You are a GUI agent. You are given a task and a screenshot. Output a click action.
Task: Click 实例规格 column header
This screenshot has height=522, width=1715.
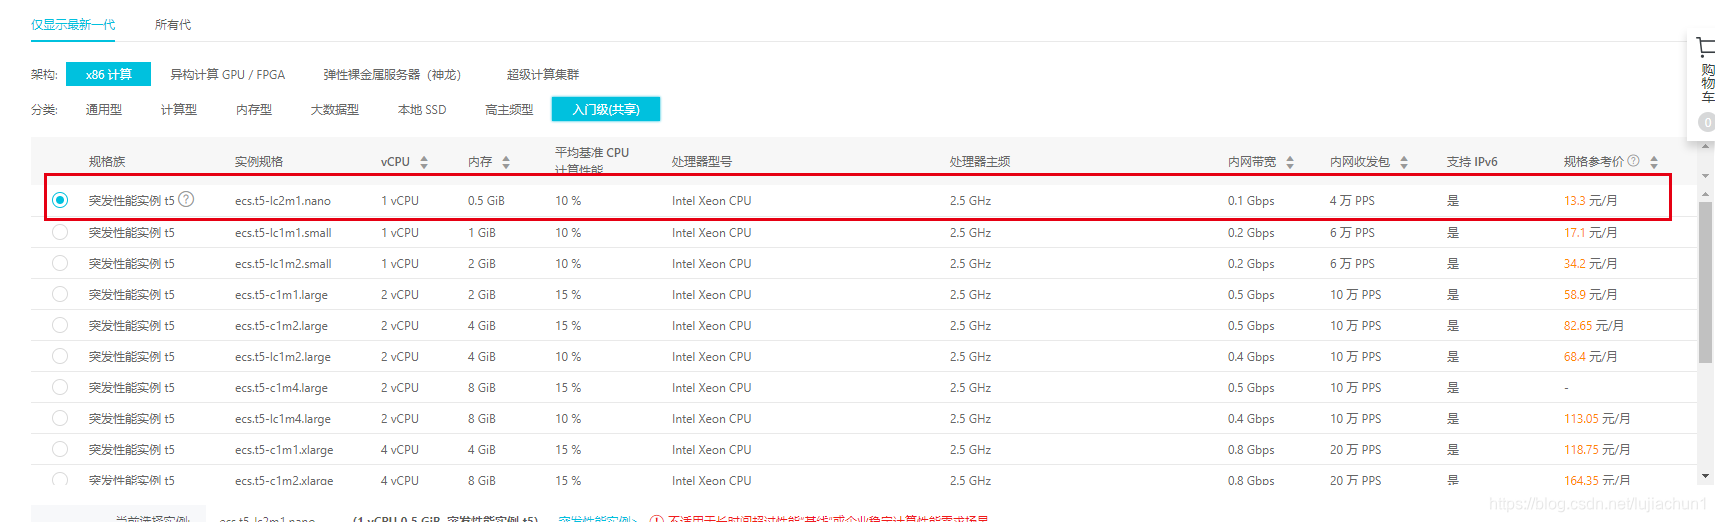click(259, 161)
